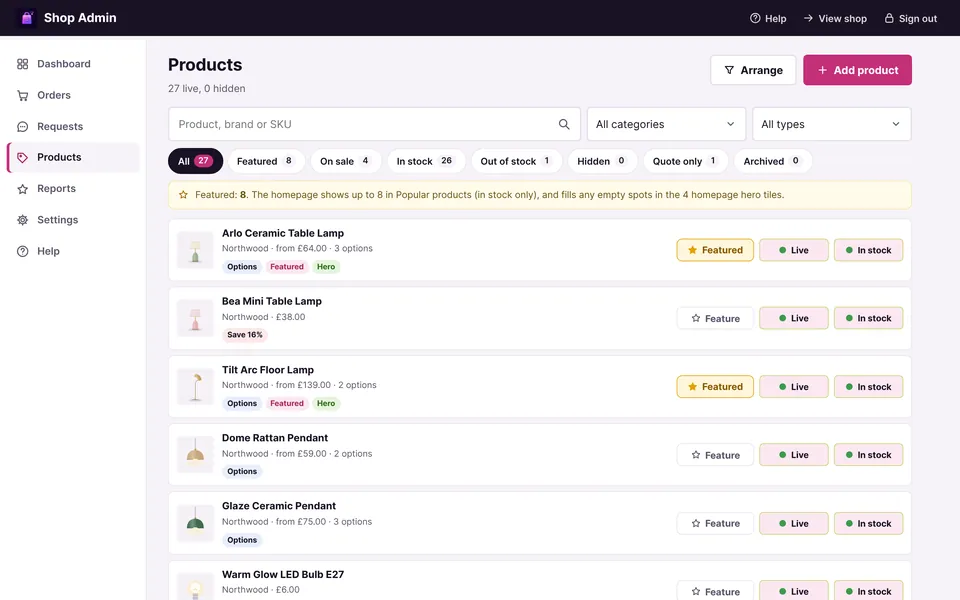Click the Arrange funnel icon
This screenshot has width=960, height=600.
pyautogui.click(x=729, y=70)
